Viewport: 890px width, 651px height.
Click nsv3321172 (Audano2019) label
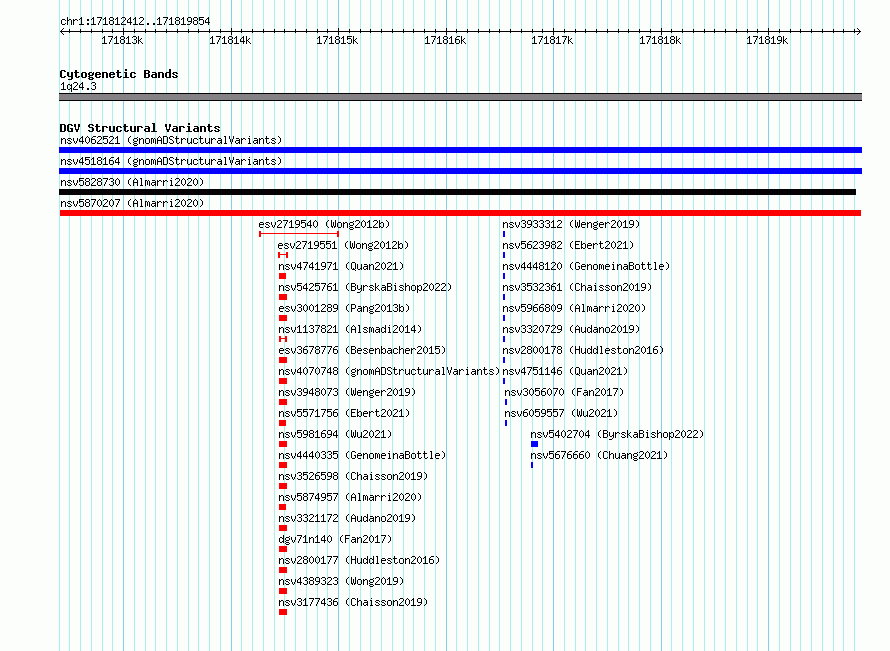pyautogui.click(x=347, y=518)
